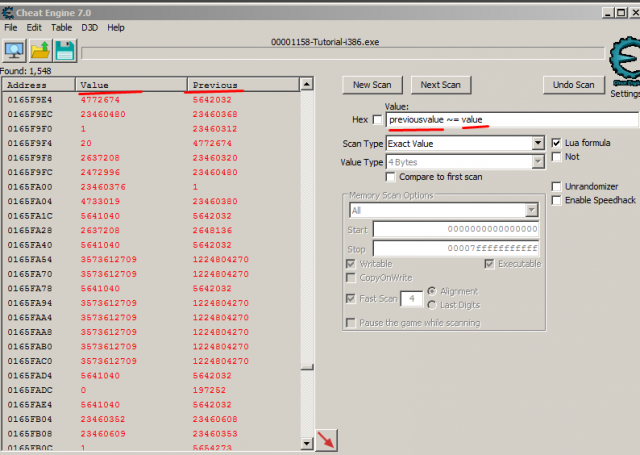Toggle the Lua formula checkbox
This screenshot has height=455, width=640.
click(x=556, y=143)
